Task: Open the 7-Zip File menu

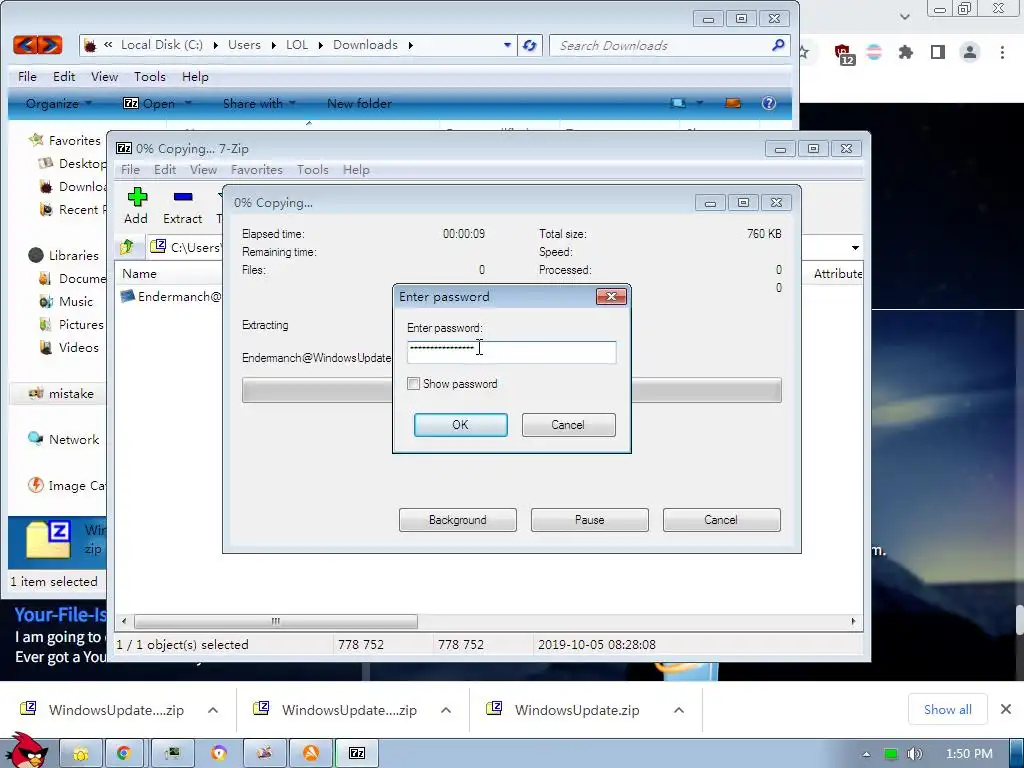Action: [131, 170]
